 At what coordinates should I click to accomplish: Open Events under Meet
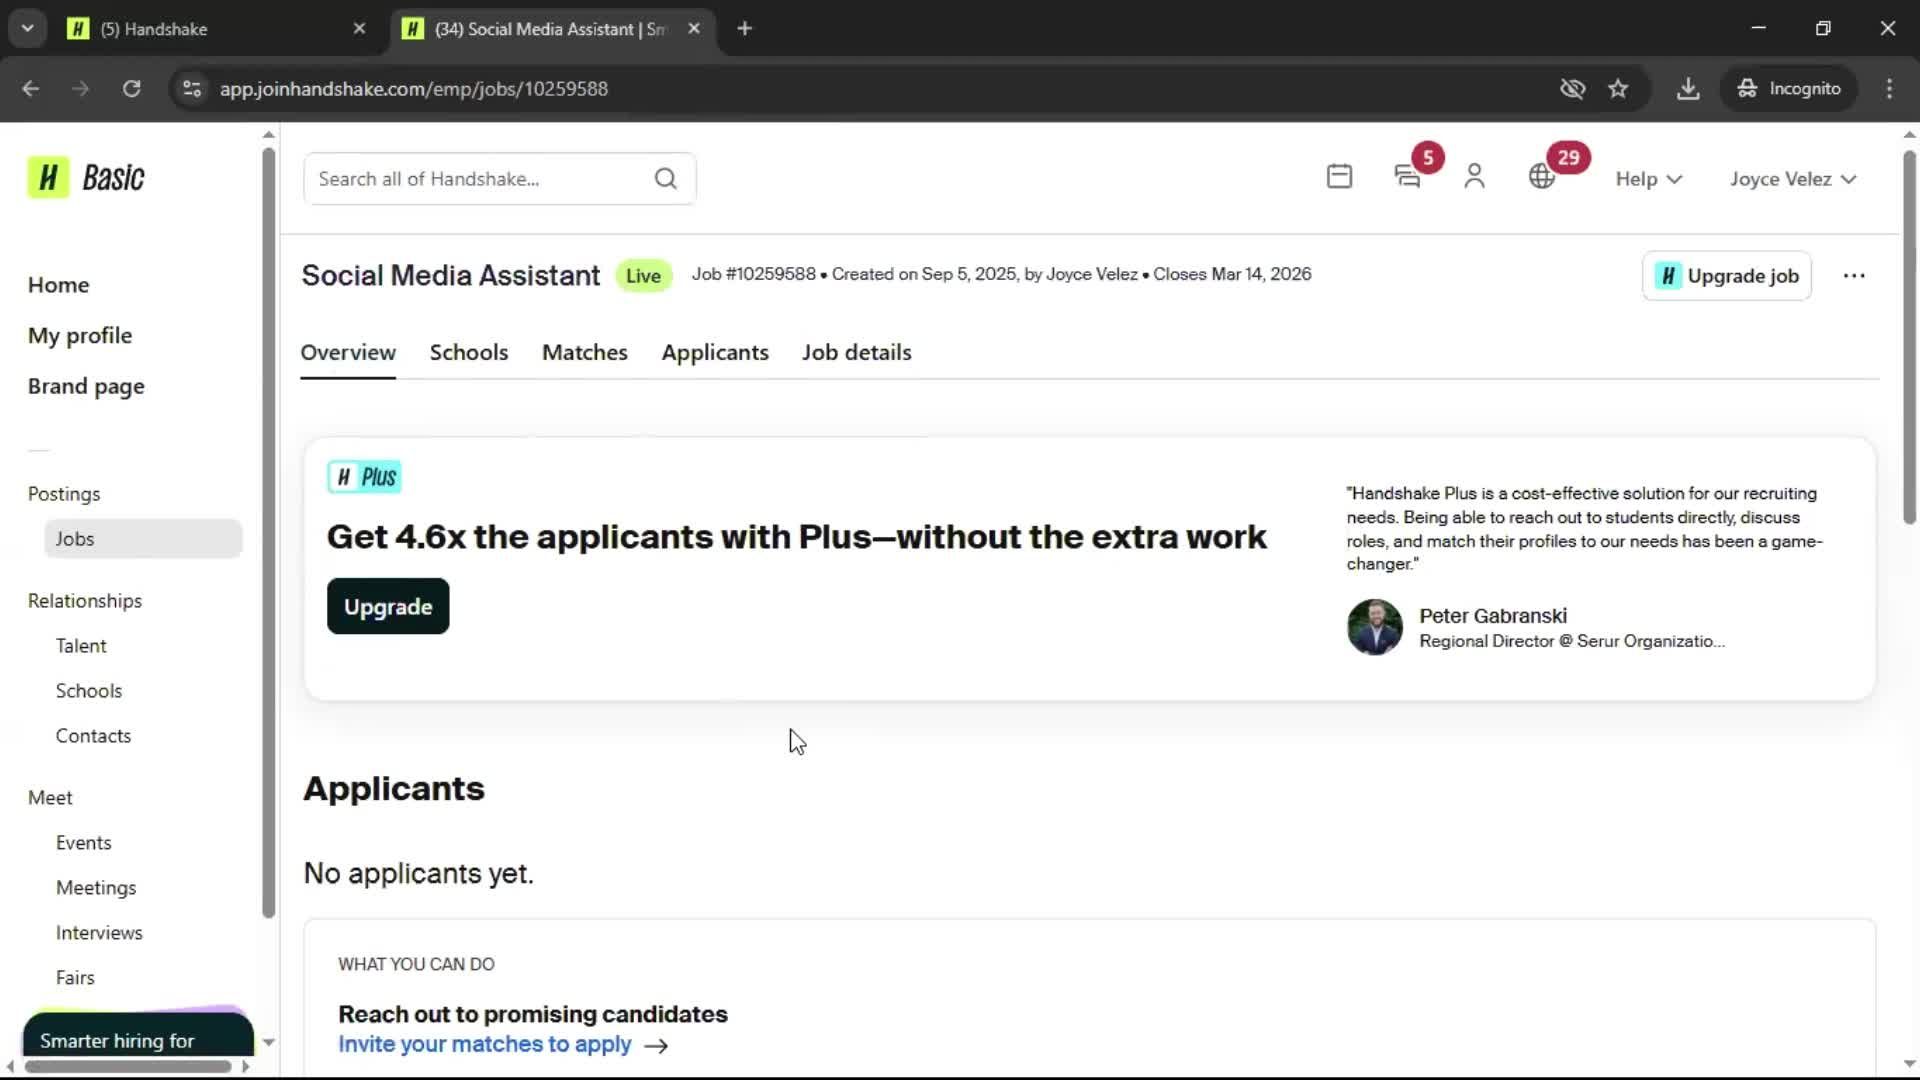(x=83, y=844)
